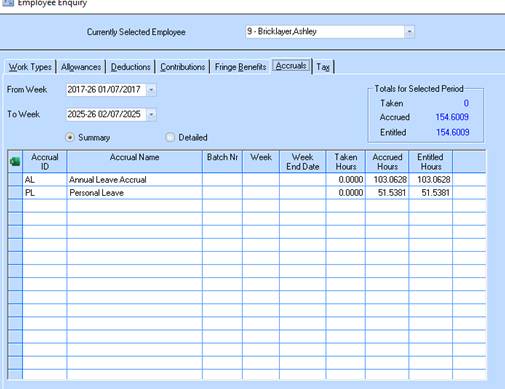Click Entitled Hours value in Annual Leave row
505x389 pixels.
click(431, 180)
